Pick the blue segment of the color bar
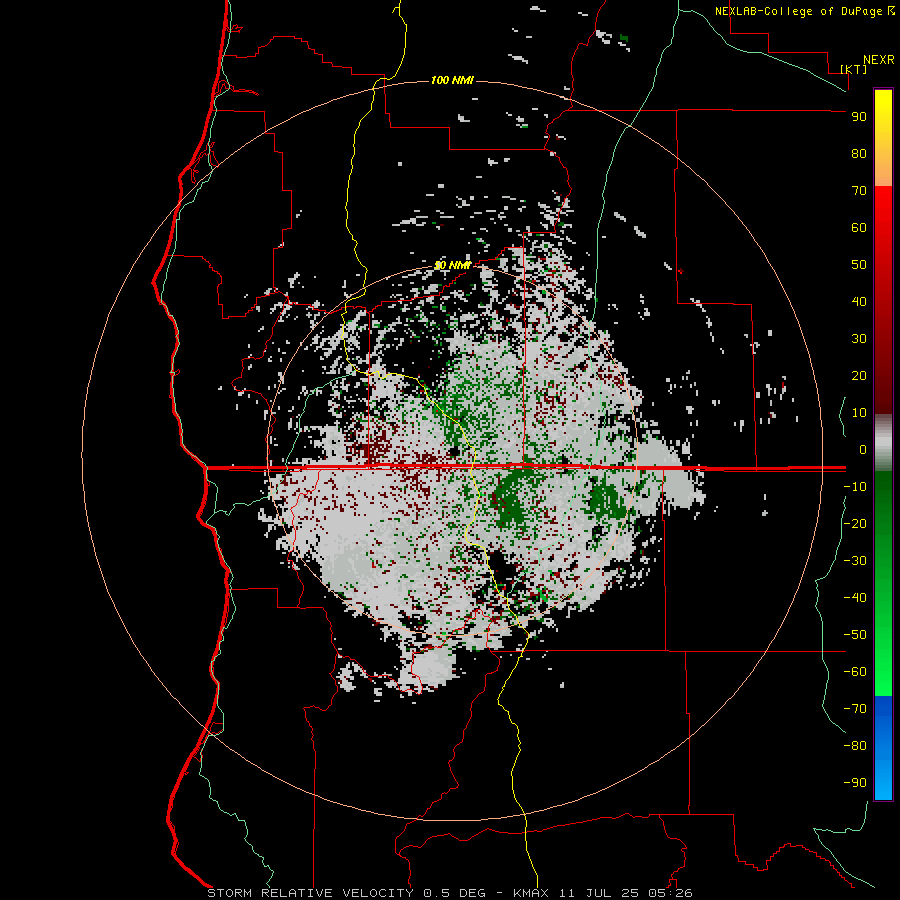Screen dimensions: 900x900 point(883,747)
